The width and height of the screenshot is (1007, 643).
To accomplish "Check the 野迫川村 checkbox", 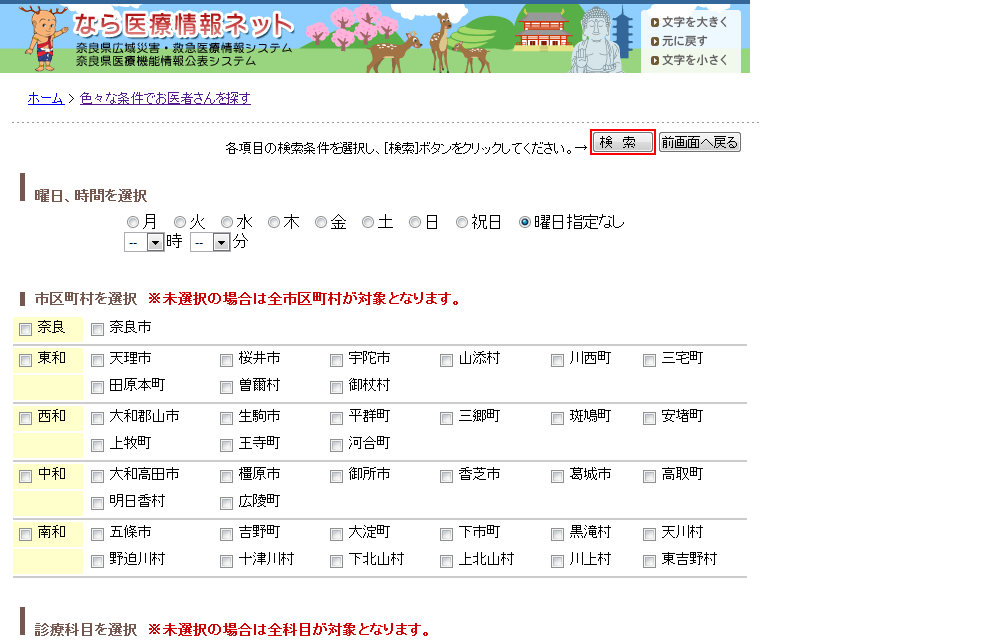I will 98,561.
